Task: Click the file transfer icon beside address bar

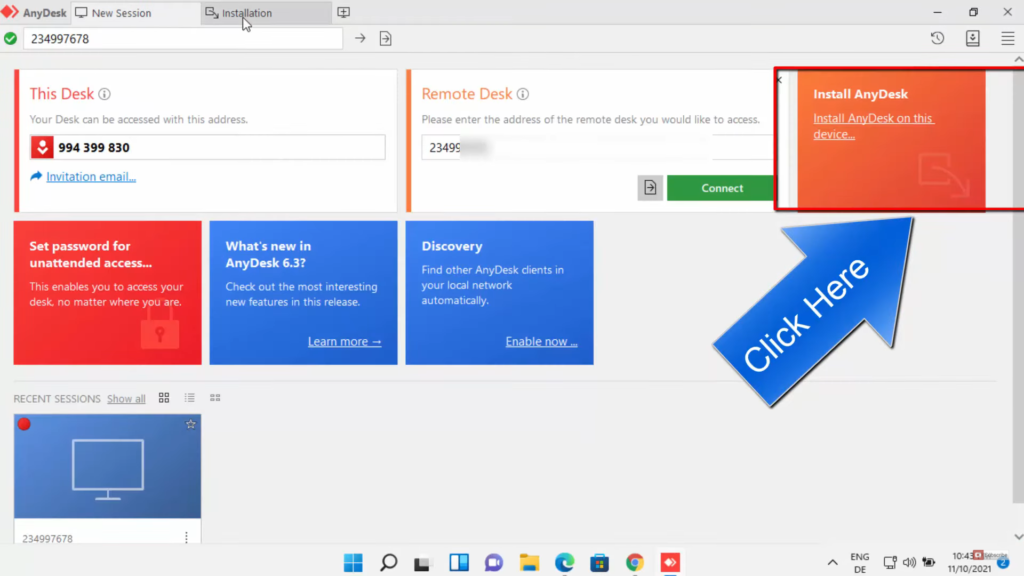Action: pyautogui.click(x=385, y=38)
